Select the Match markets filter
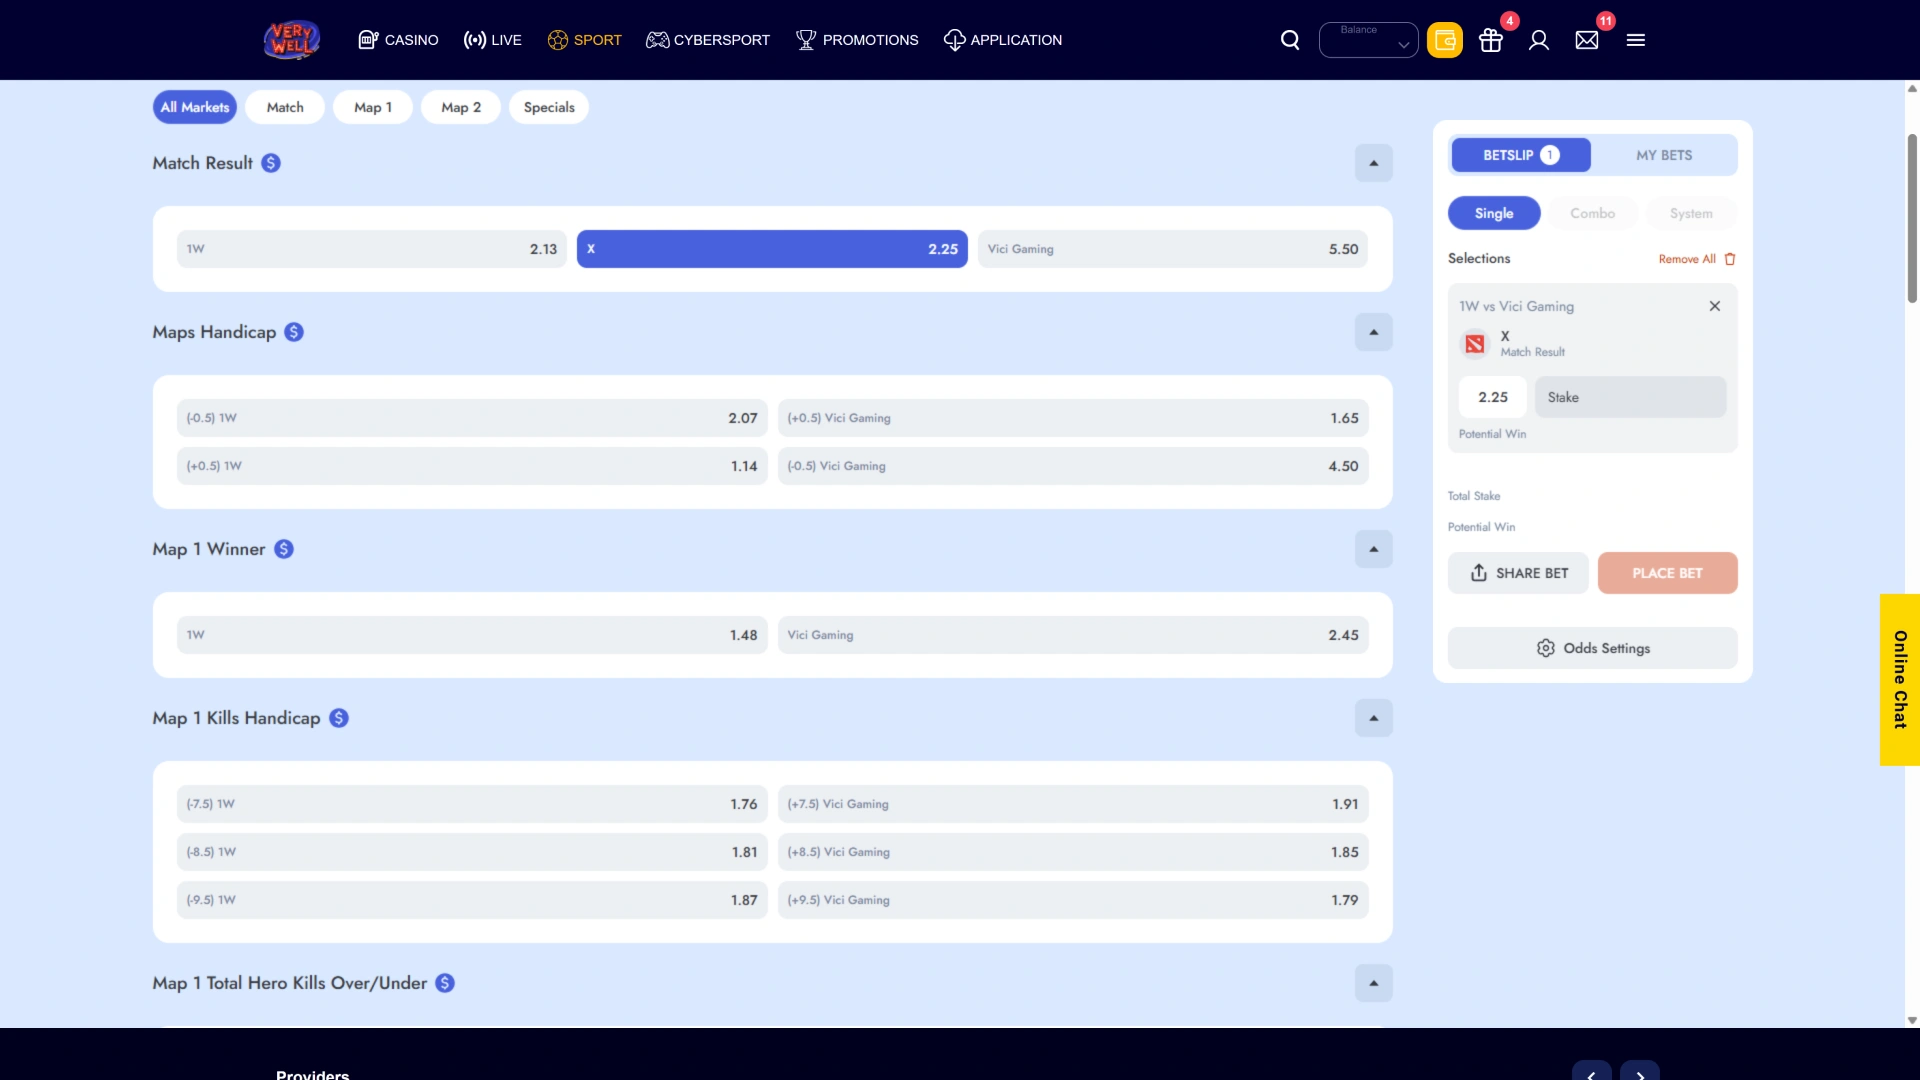The image size is (1920, 1080). [285, 107]
